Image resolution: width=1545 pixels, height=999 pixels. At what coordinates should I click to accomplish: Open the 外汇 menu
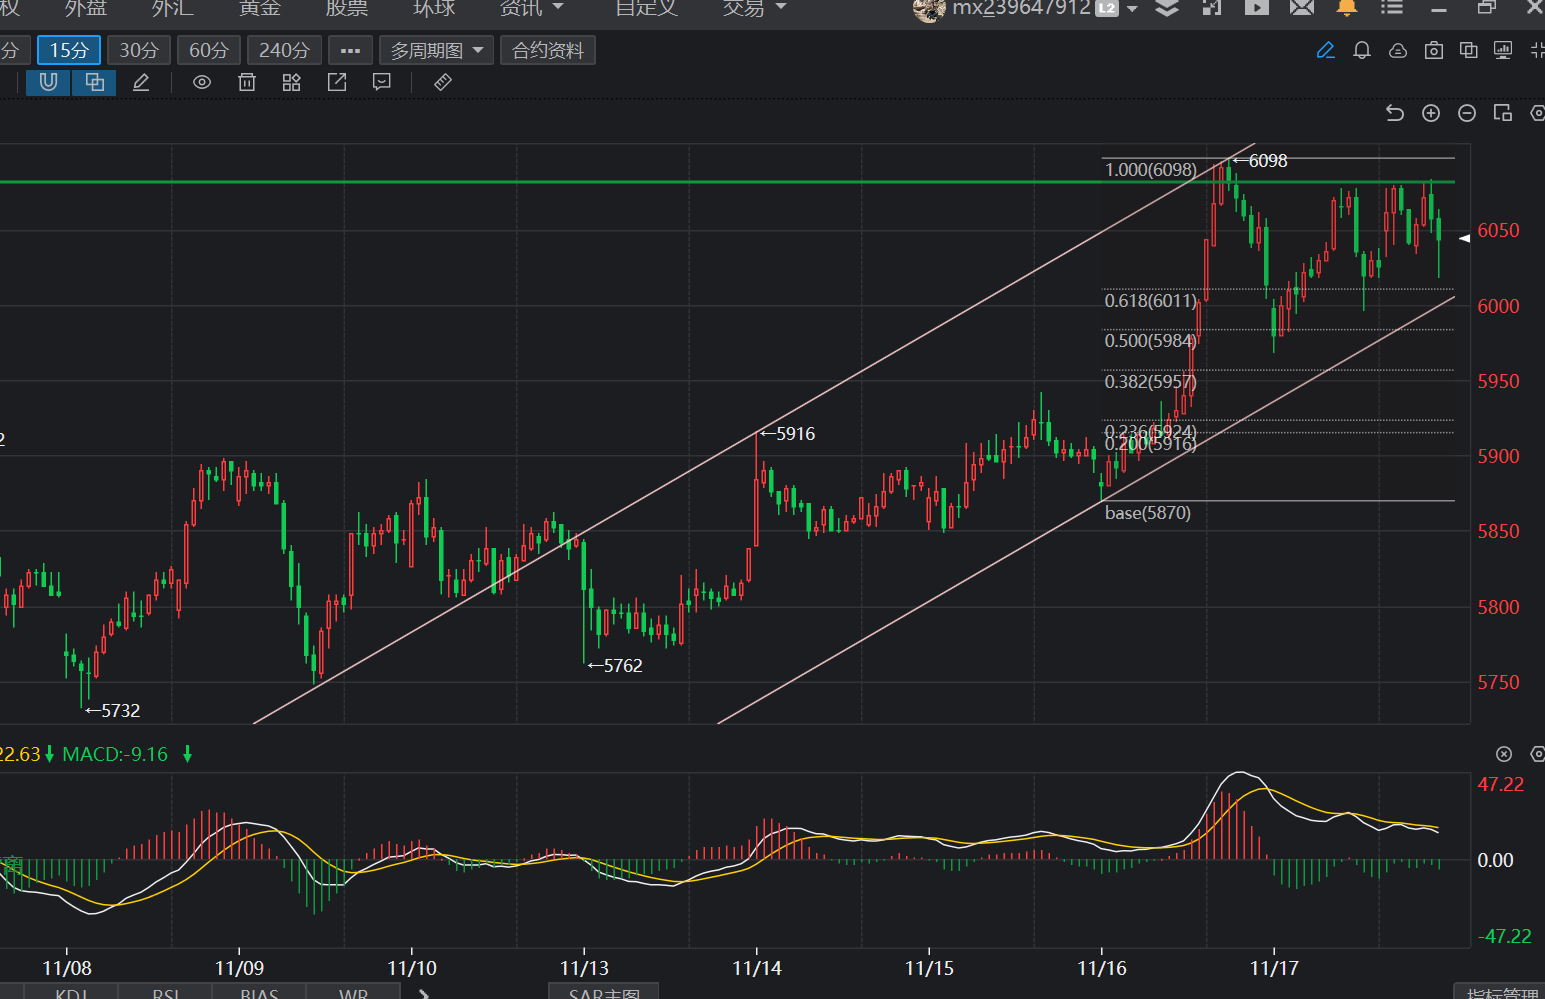(173, 8)
